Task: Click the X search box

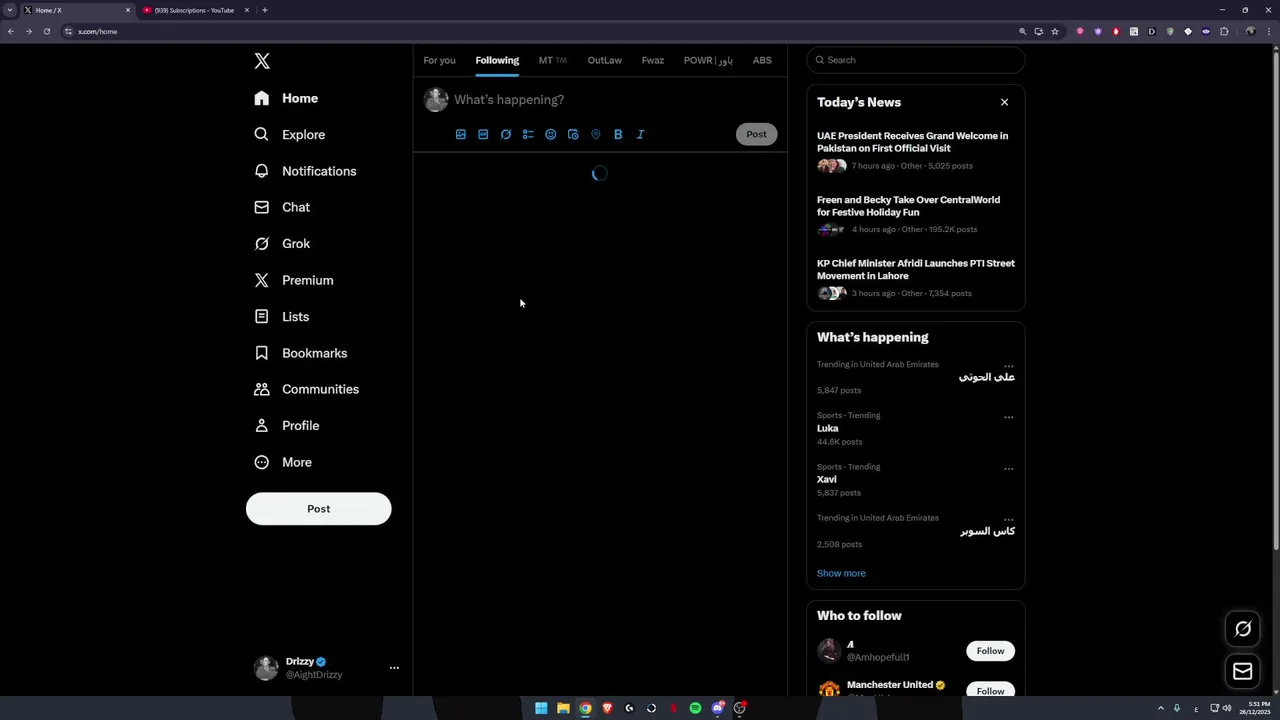Action: (x=916, y=60)
